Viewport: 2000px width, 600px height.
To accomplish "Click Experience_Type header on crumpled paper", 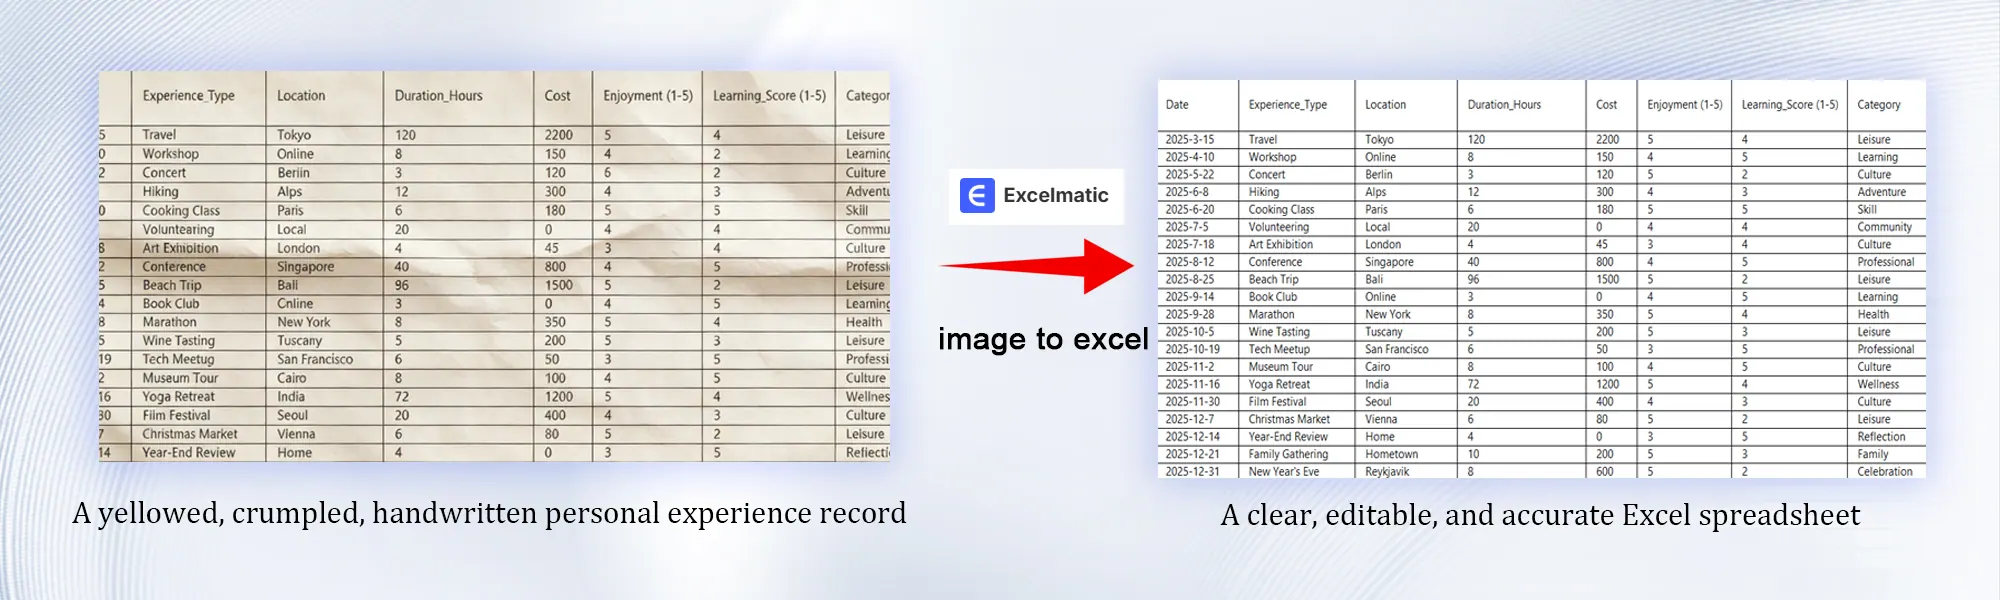I will (188, 96).
